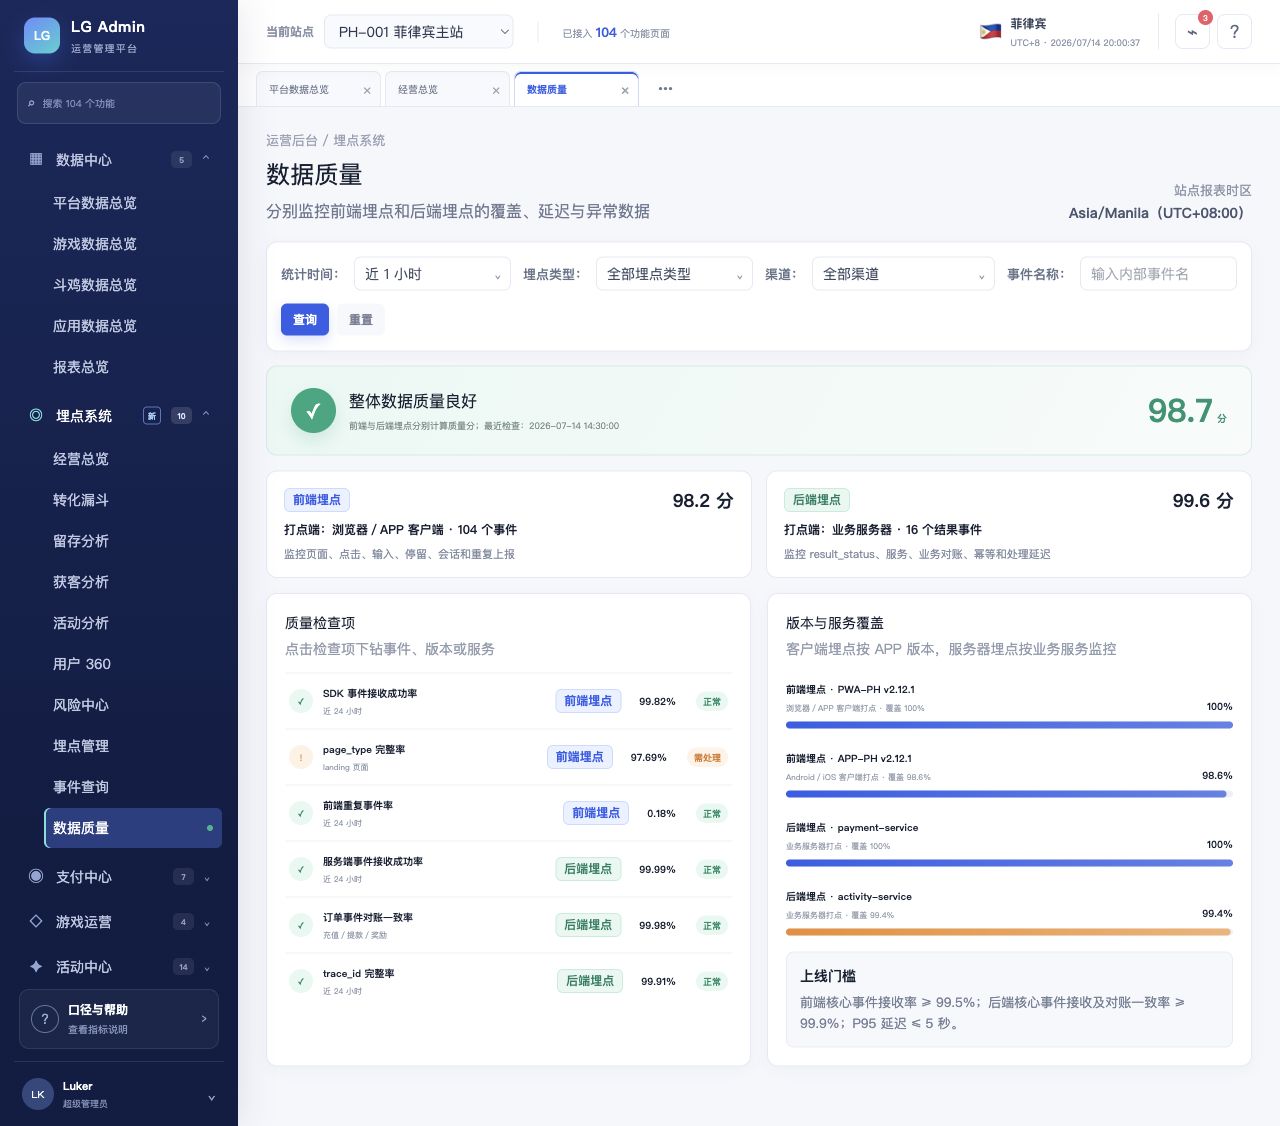1280x1126 pixels.
Task: Open 事件查询 in sidebar
Action: (133, 787)
